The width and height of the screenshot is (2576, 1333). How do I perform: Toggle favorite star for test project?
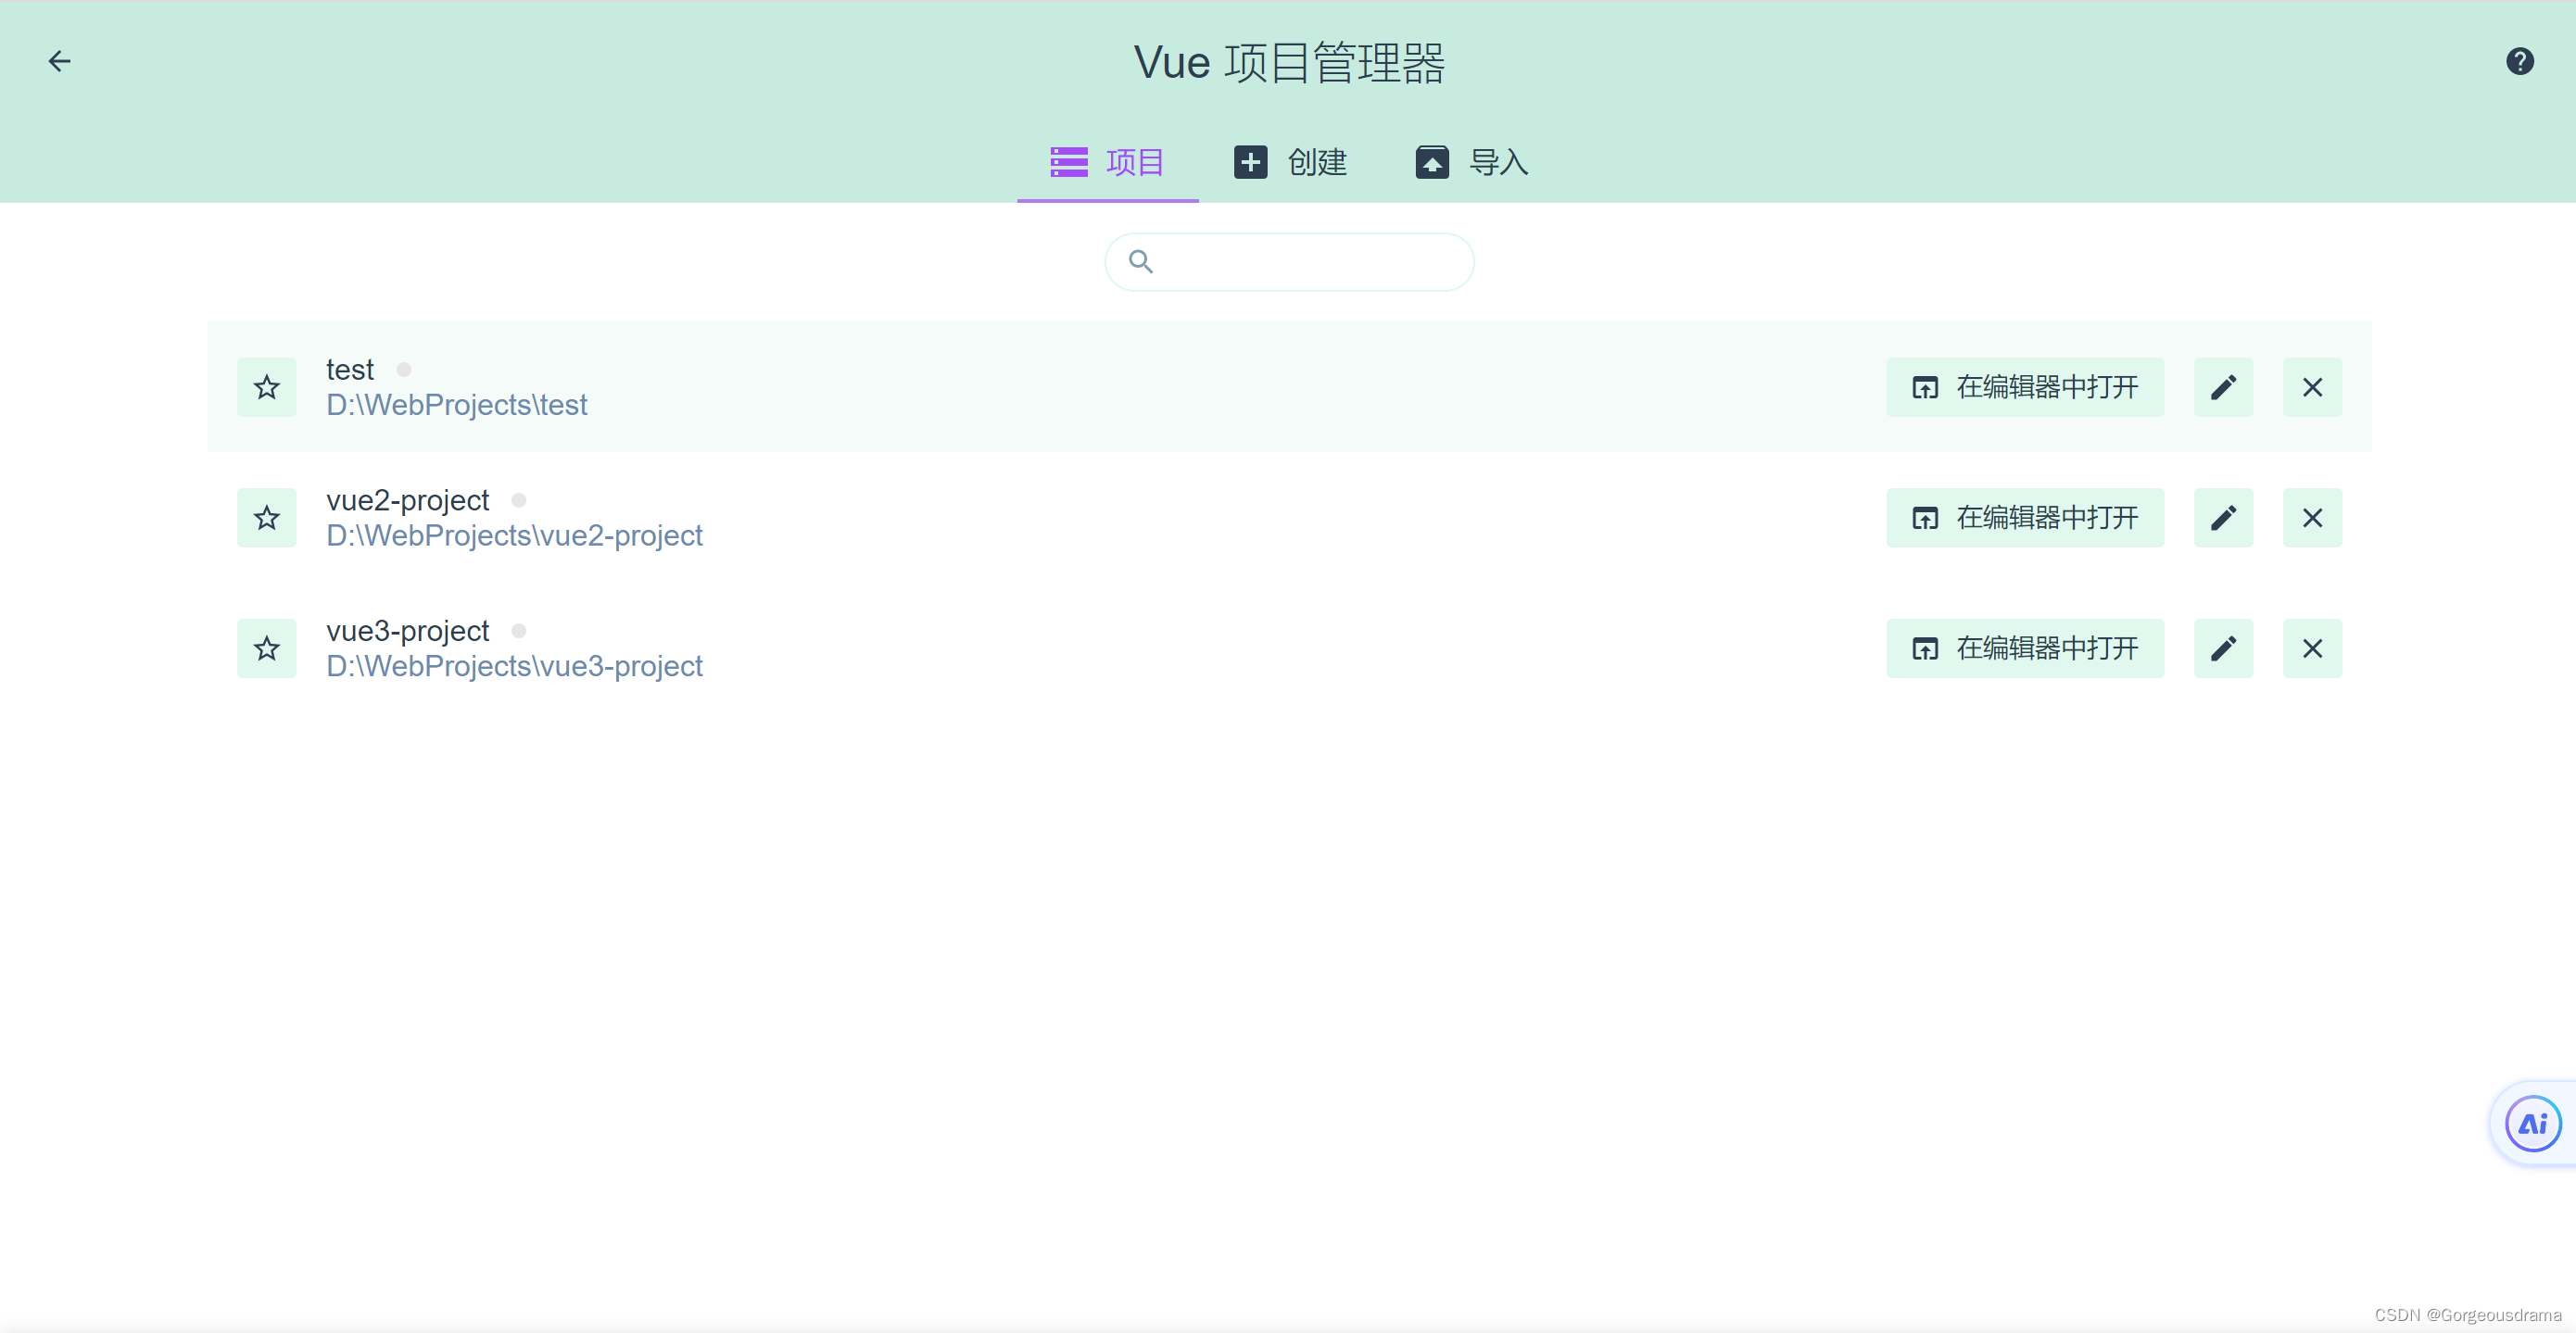[x=266, y=387]
